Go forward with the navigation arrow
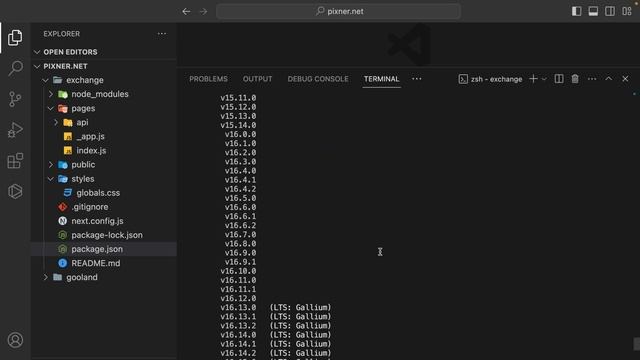 (203, 11)
